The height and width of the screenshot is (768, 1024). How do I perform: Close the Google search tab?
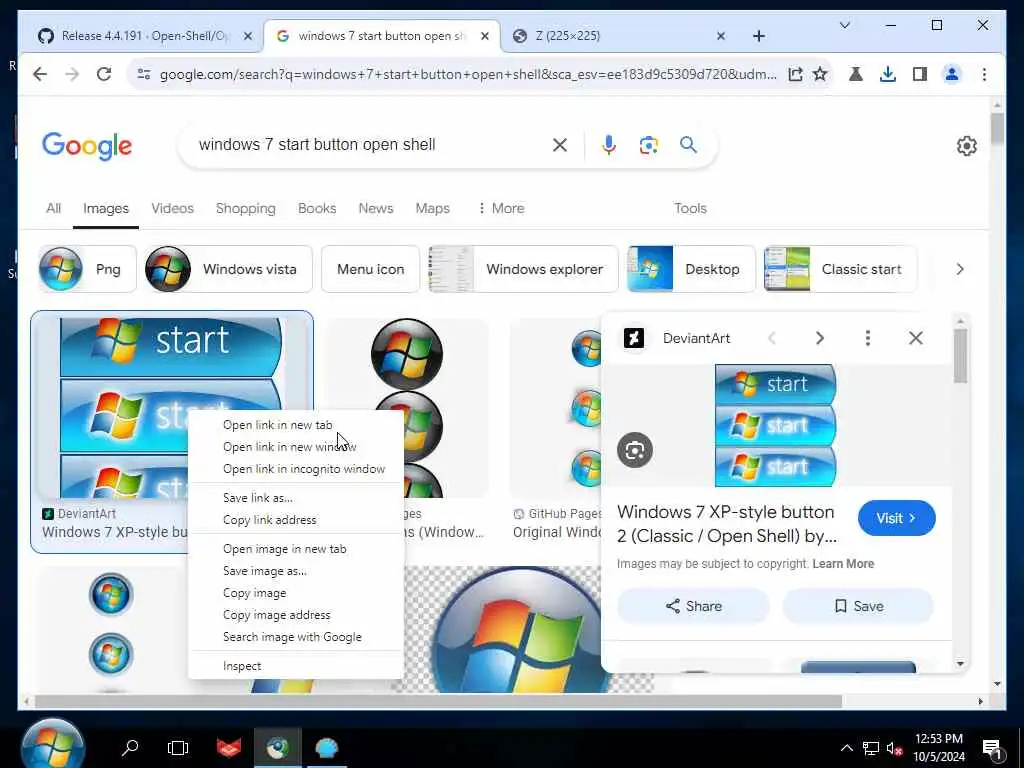[x=485, y=36]
